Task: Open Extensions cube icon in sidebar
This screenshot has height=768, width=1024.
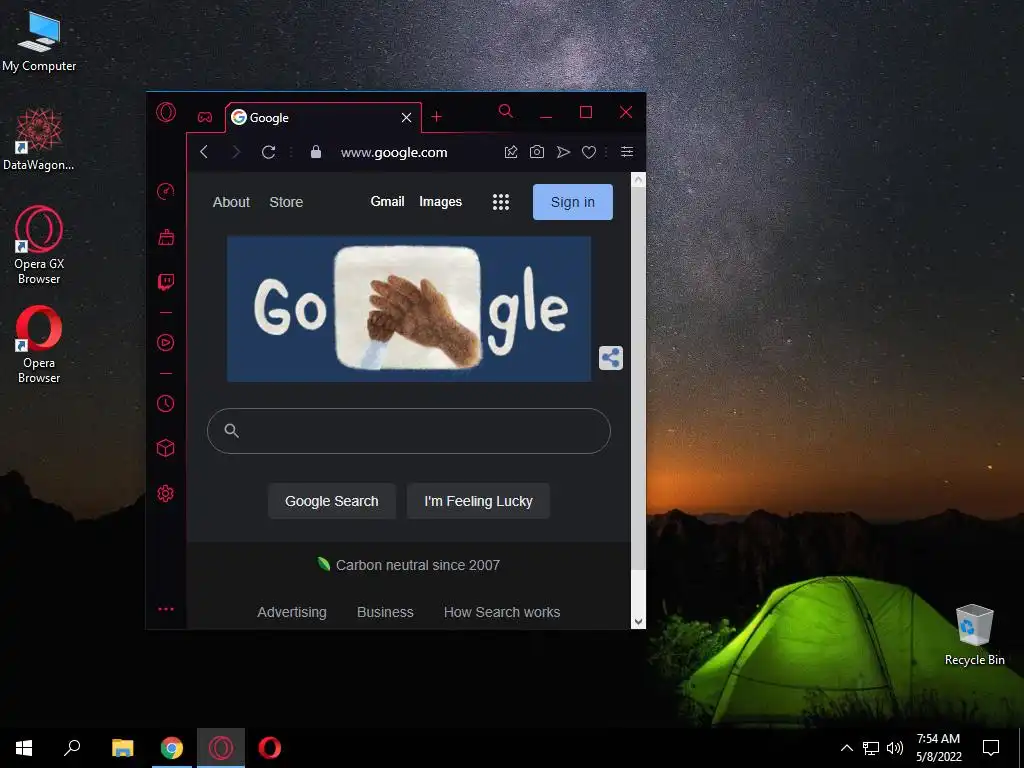Action: (166, 448)
